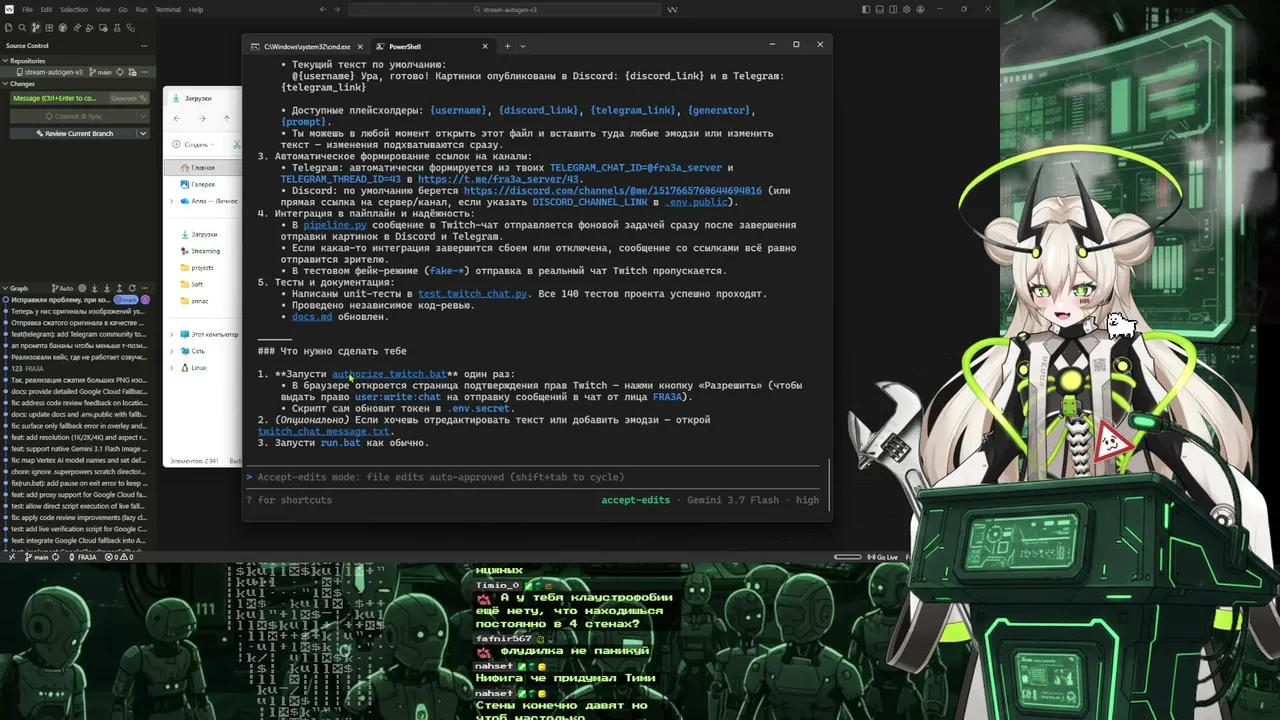
Task: Open the View menu
Action: 103,9
